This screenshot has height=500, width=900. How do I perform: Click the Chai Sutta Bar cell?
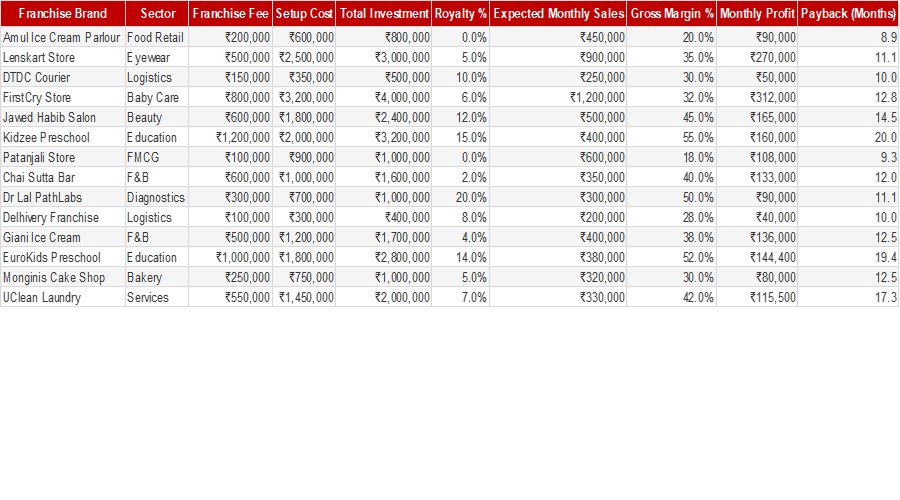click(63, 177)
